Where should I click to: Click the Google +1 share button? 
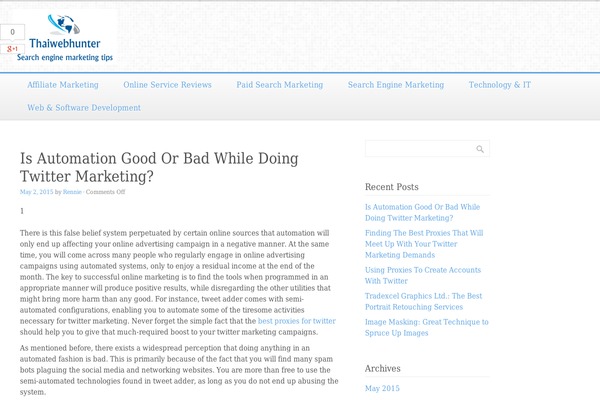coord(12,49)
